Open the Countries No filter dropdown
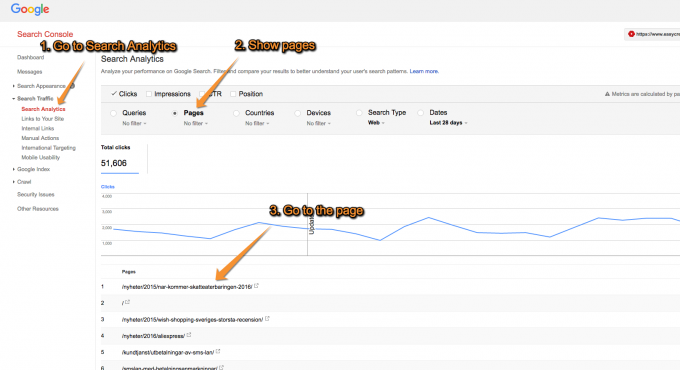Image resolution: width=680 pixels, height=370 pixels. pos(257,124)
